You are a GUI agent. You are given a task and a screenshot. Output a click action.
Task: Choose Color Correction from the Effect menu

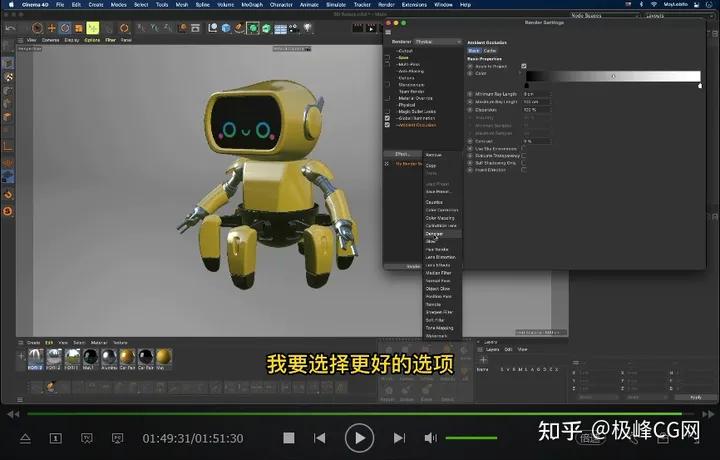(442, 210)
